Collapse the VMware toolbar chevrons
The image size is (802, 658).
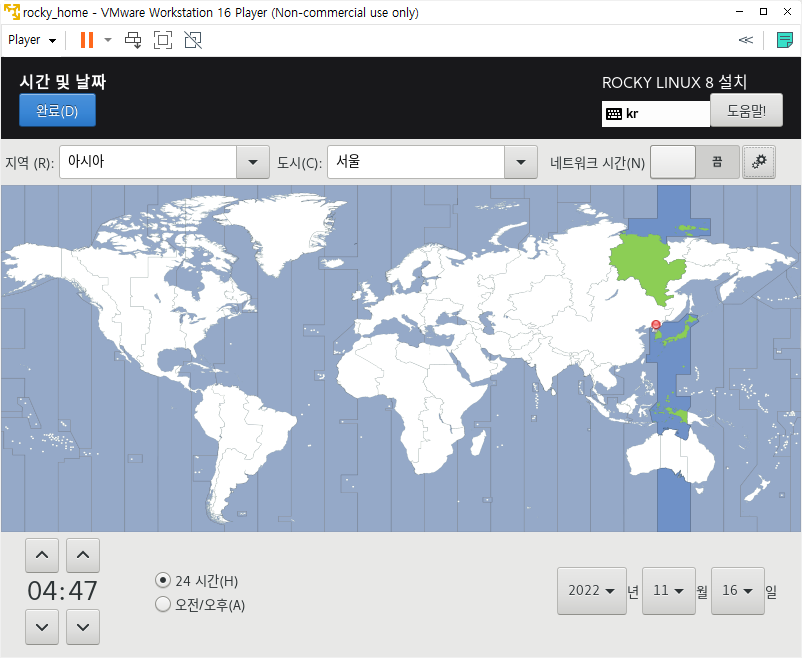tap(746, 40)
